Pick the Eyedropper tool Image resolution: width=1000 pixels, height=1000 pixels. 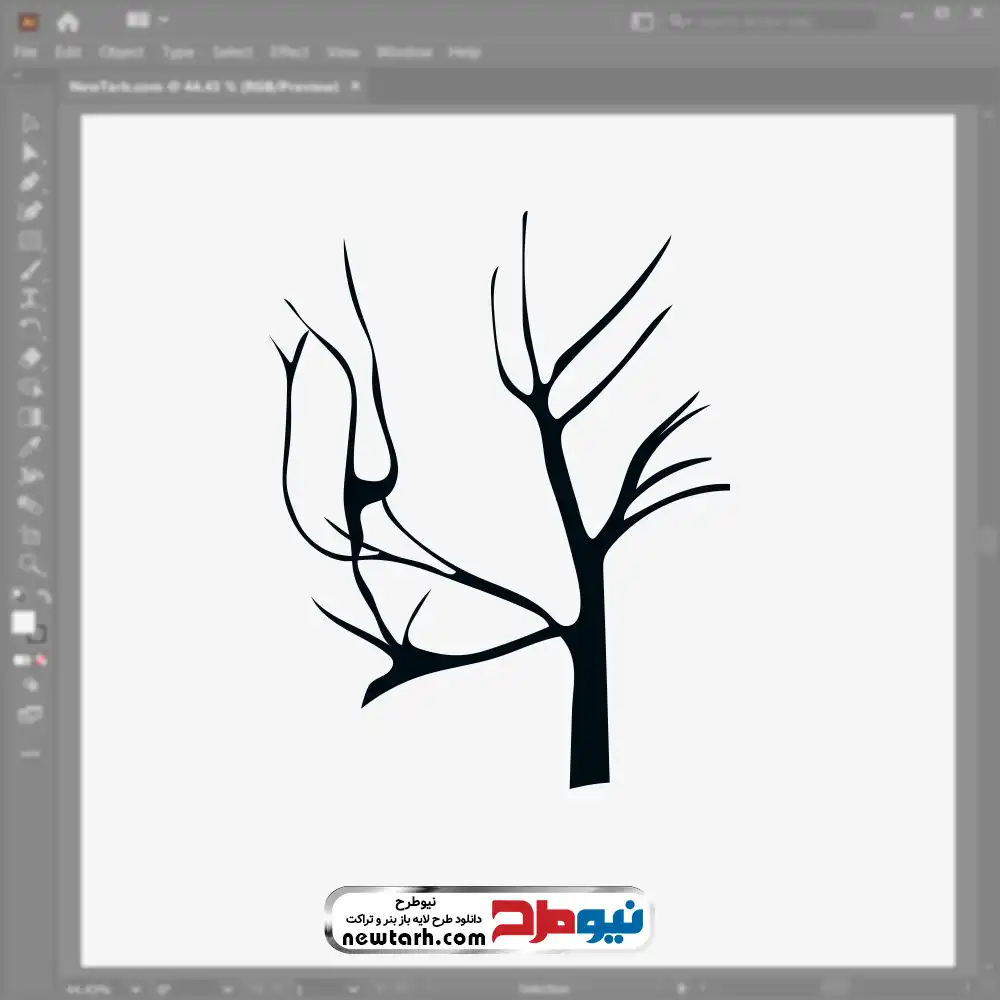30,446
